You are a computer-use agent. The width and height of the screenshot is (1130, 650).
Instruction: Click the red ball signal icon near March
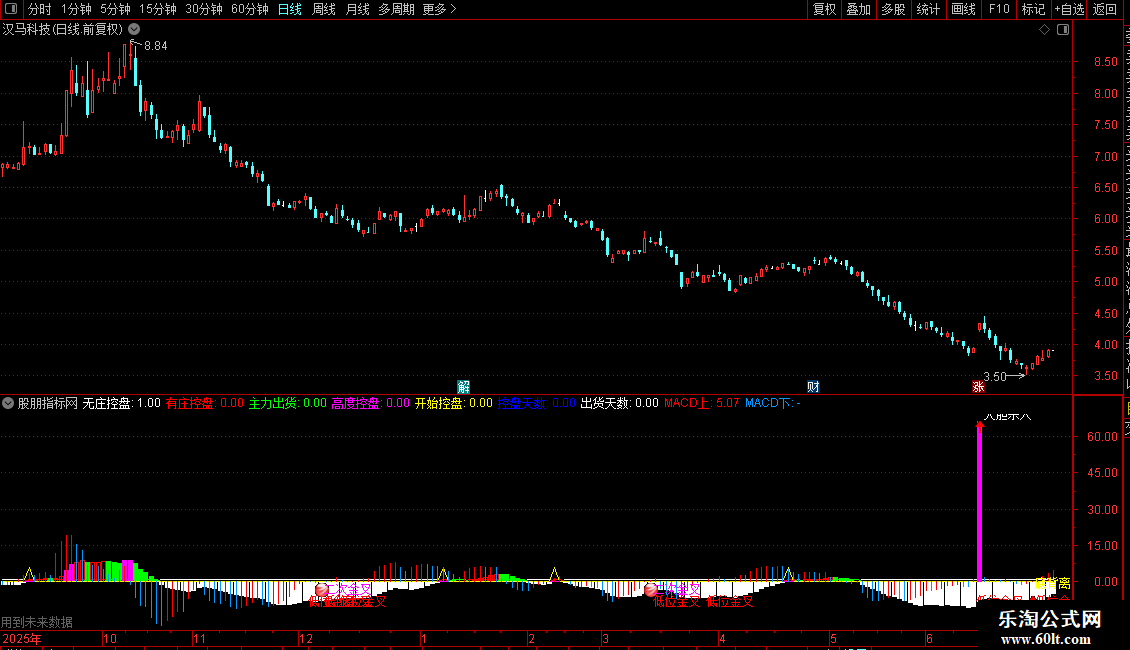pos(650,589)
